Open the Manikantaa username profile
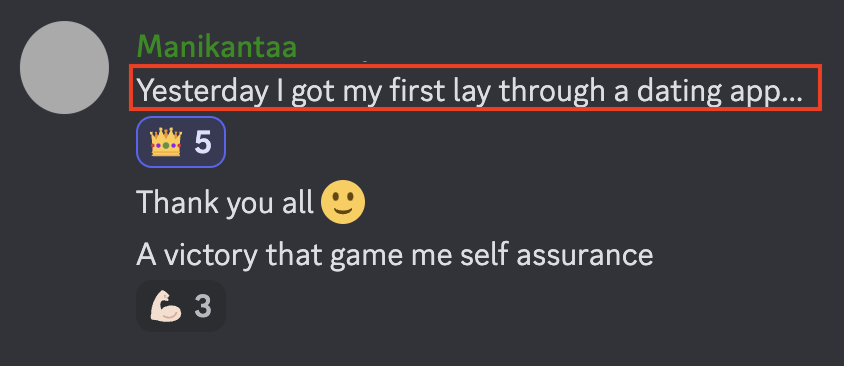The width and height of the screenshot is (844, 366). pyautogui.click(x=217, y=47)
